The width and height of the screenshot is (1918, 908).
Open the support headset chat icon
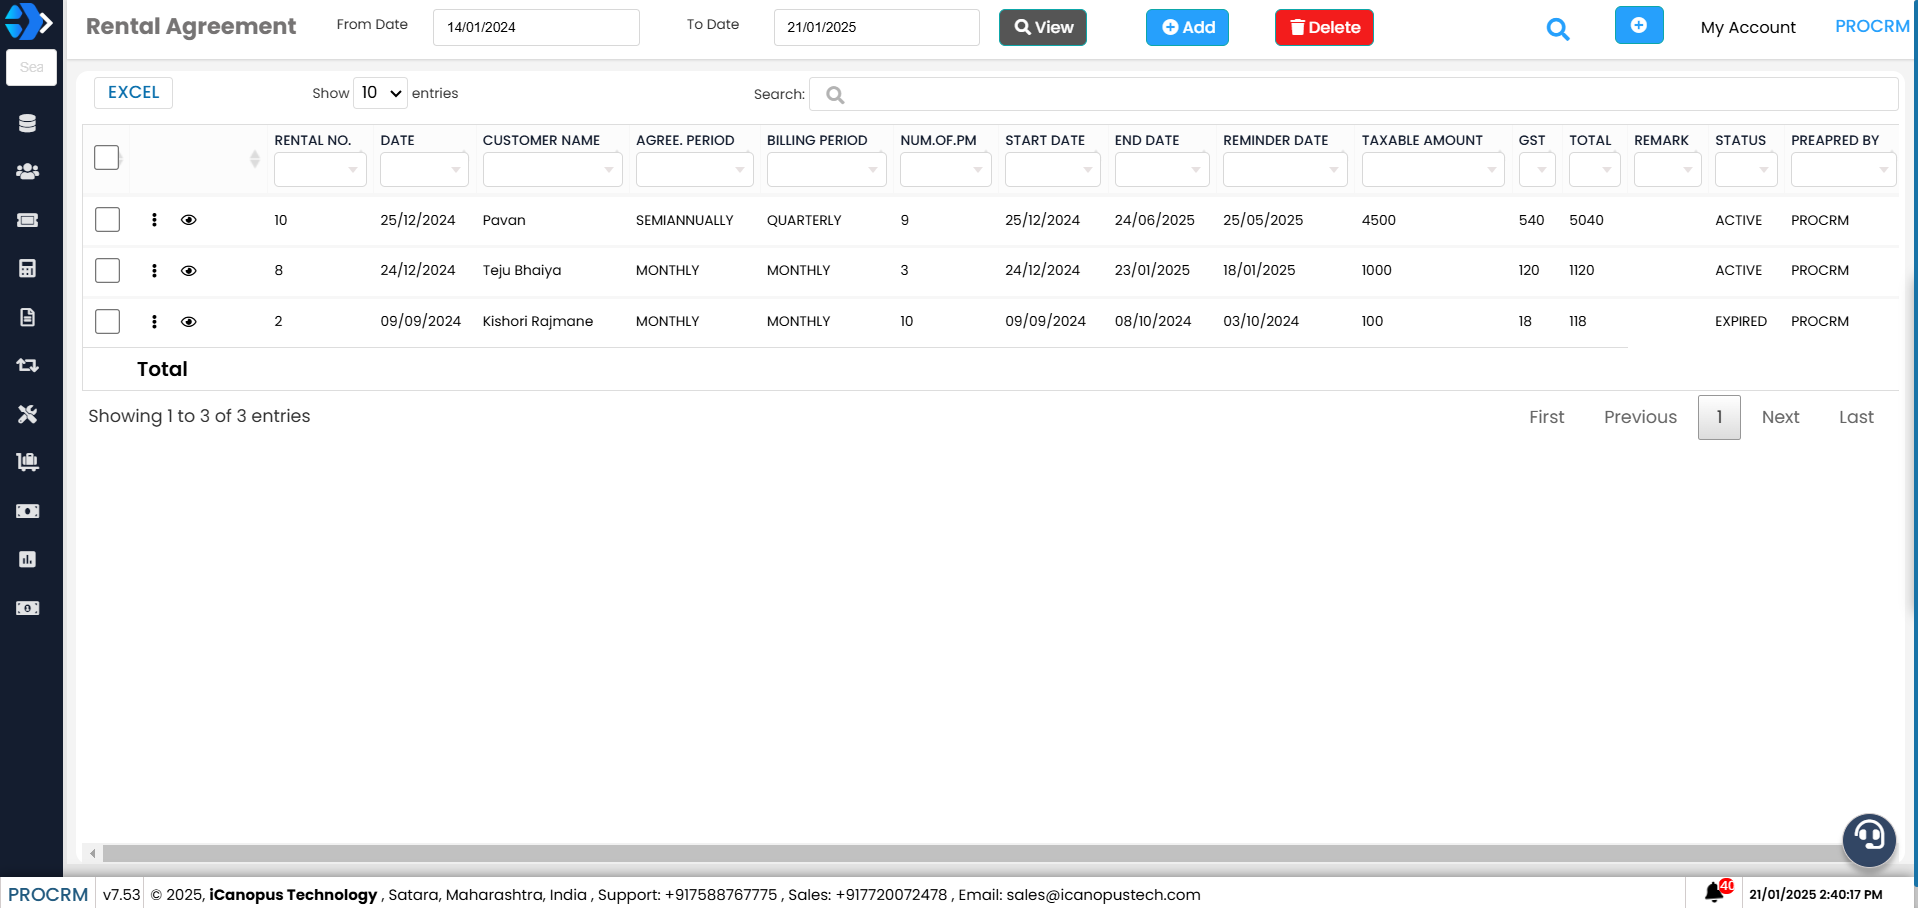point(1868,838)
